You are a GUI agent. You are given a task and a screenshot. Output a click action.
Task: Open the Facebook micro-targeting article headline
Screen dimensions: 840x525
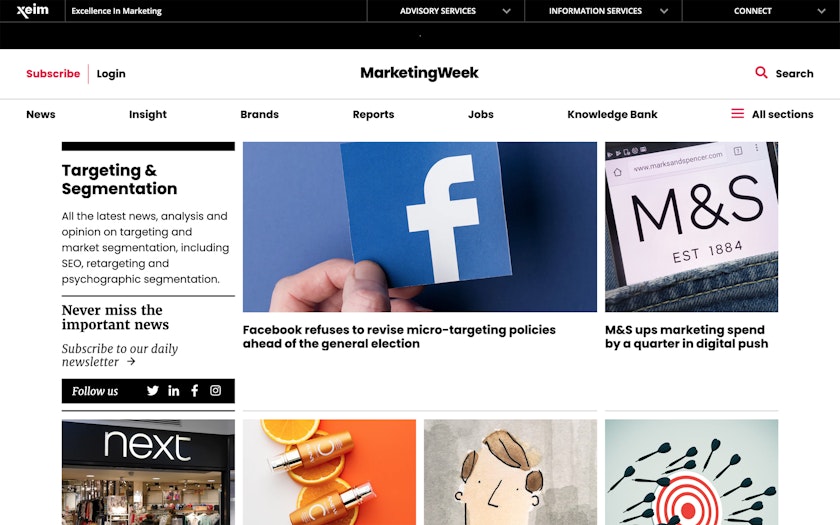point(399,336)
